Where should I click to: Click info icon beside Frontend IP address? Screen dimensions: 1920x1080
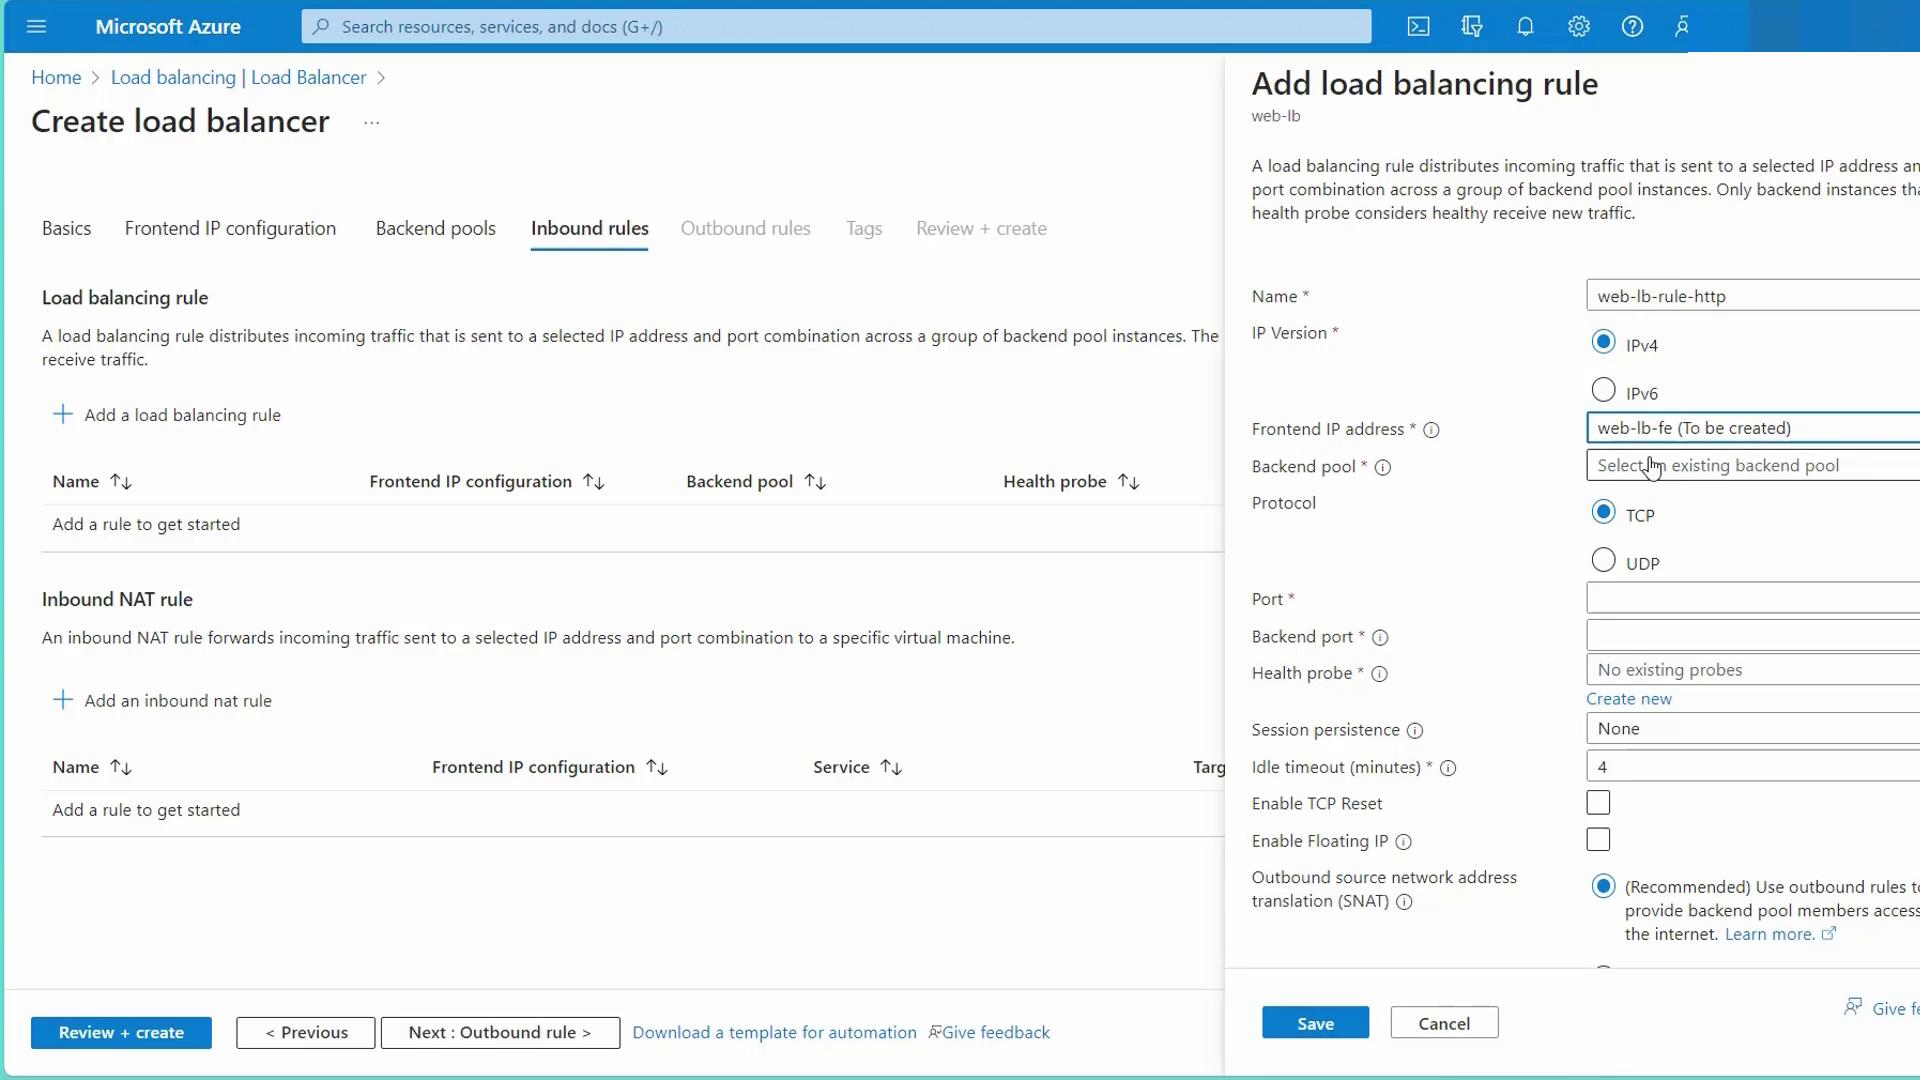1431,430
